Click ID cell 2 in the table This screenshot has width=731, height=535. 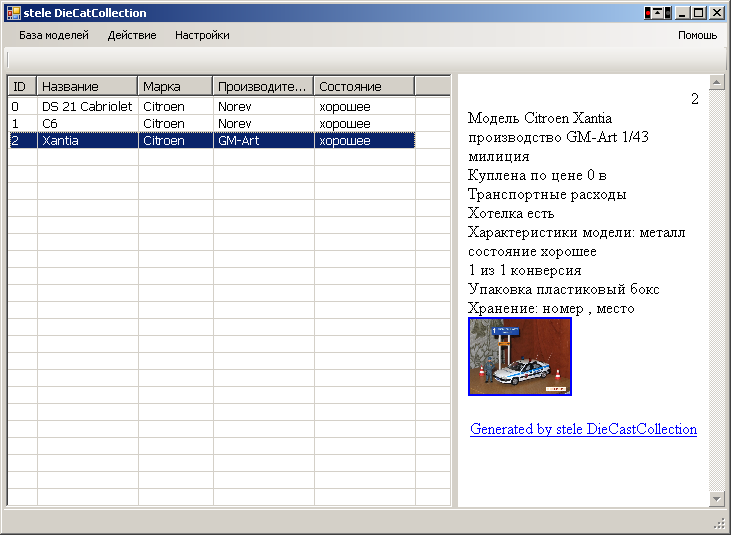click(23, 141)
